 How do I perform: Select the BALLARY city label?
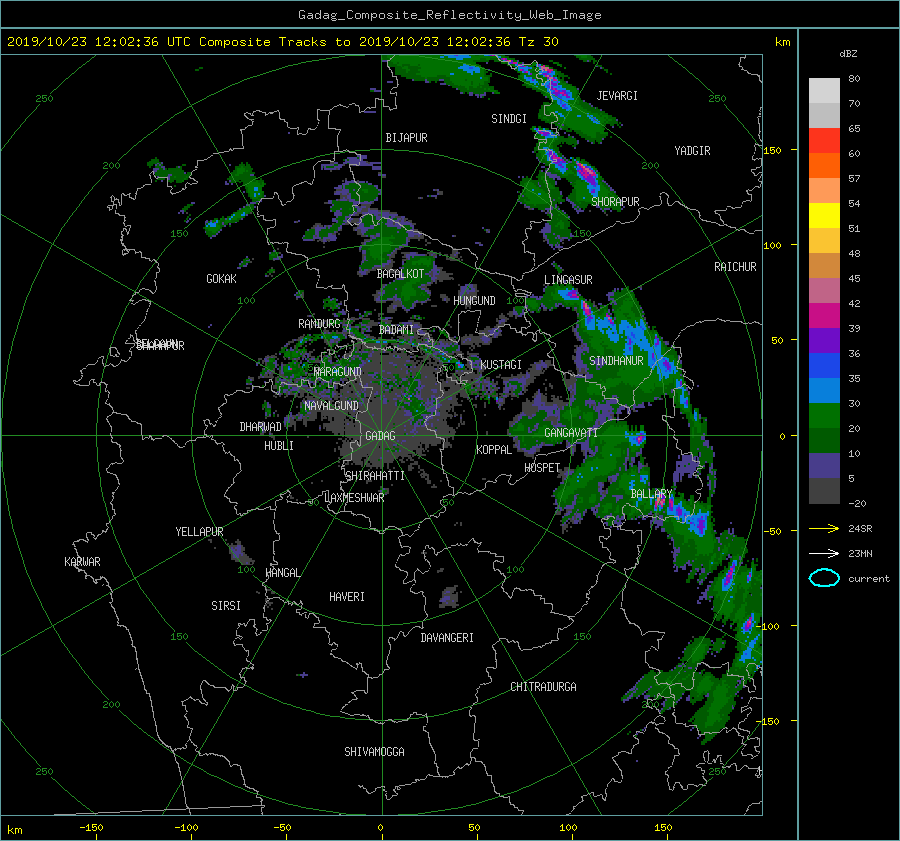click(x=651, y=494)
